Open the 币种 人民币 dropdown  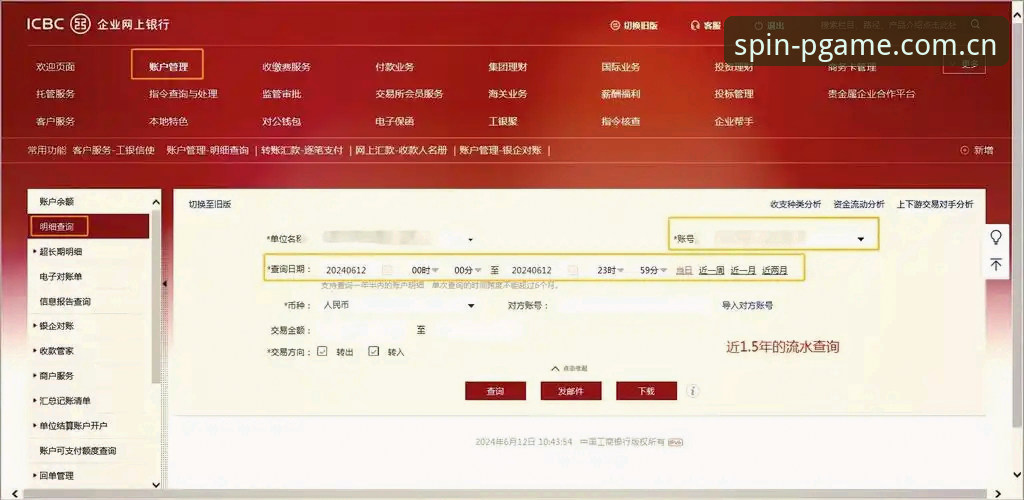pyautogui.click(x=470, y=305)
